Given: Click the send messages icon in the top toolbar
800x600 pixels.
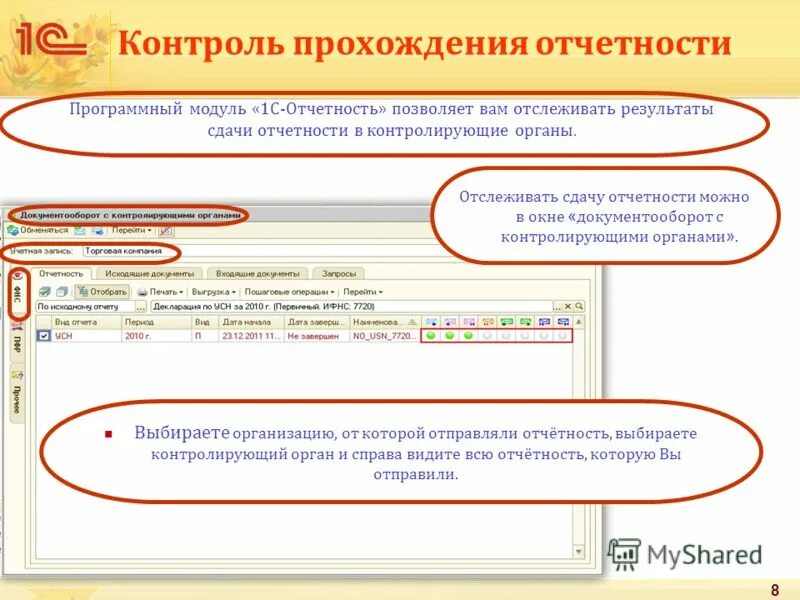Looking at the screenshot, I should click(x=97, y=231).
